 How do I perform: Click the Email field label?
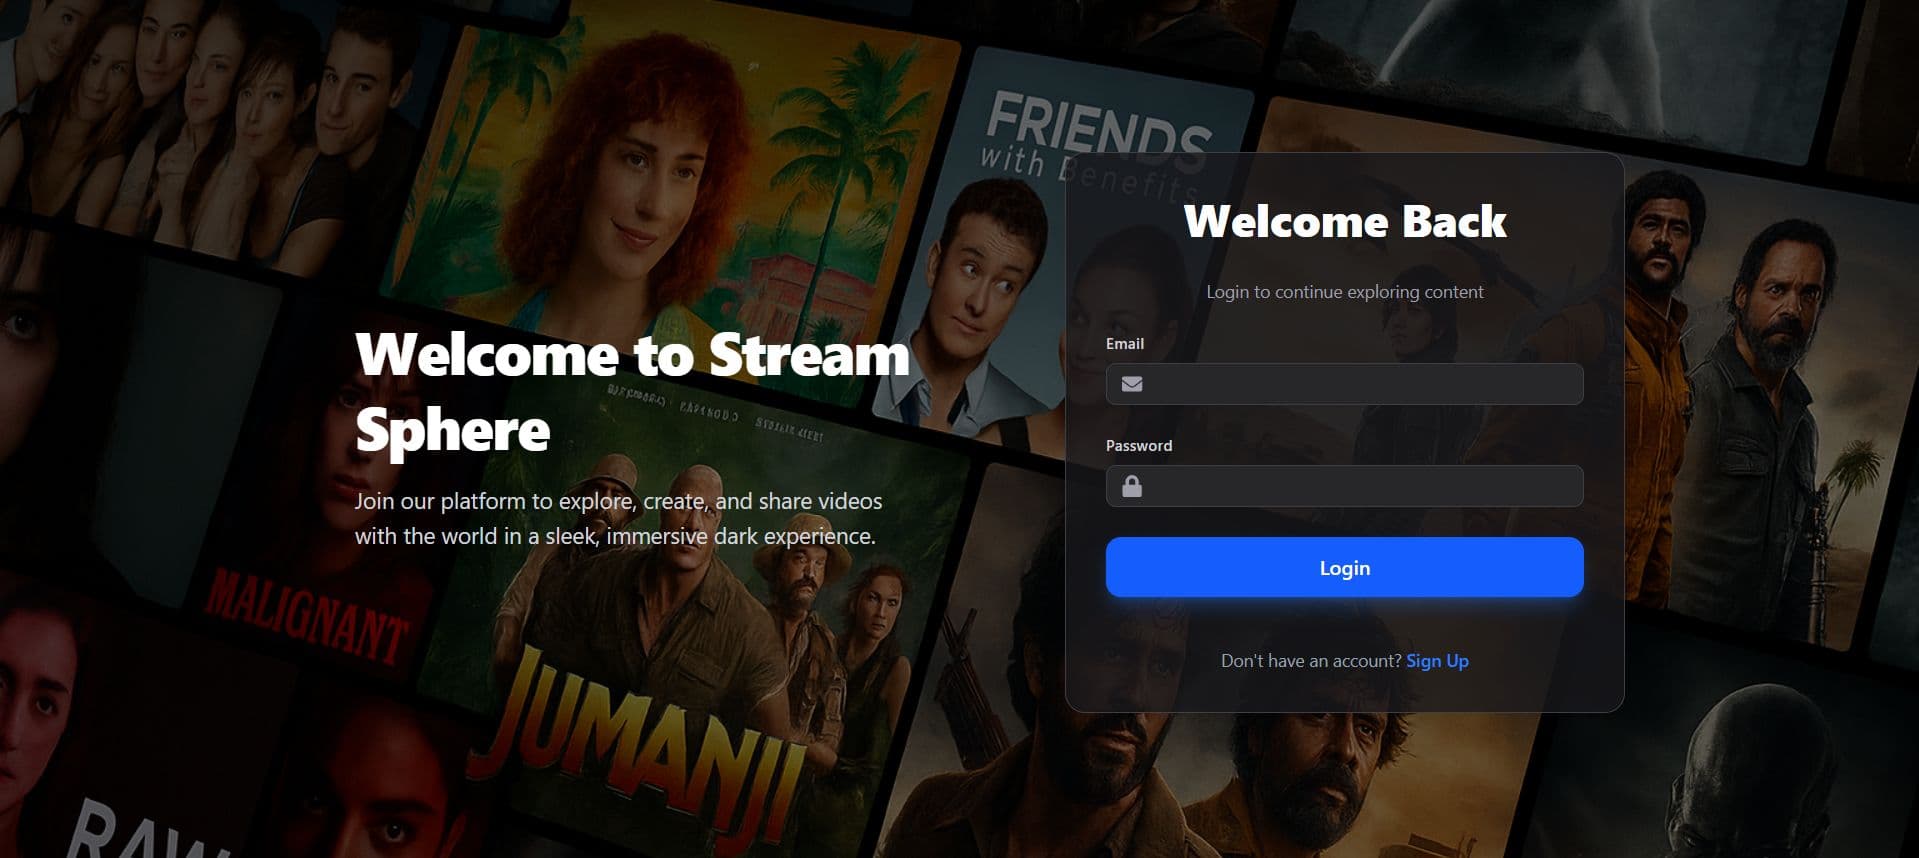point(1125,343)
